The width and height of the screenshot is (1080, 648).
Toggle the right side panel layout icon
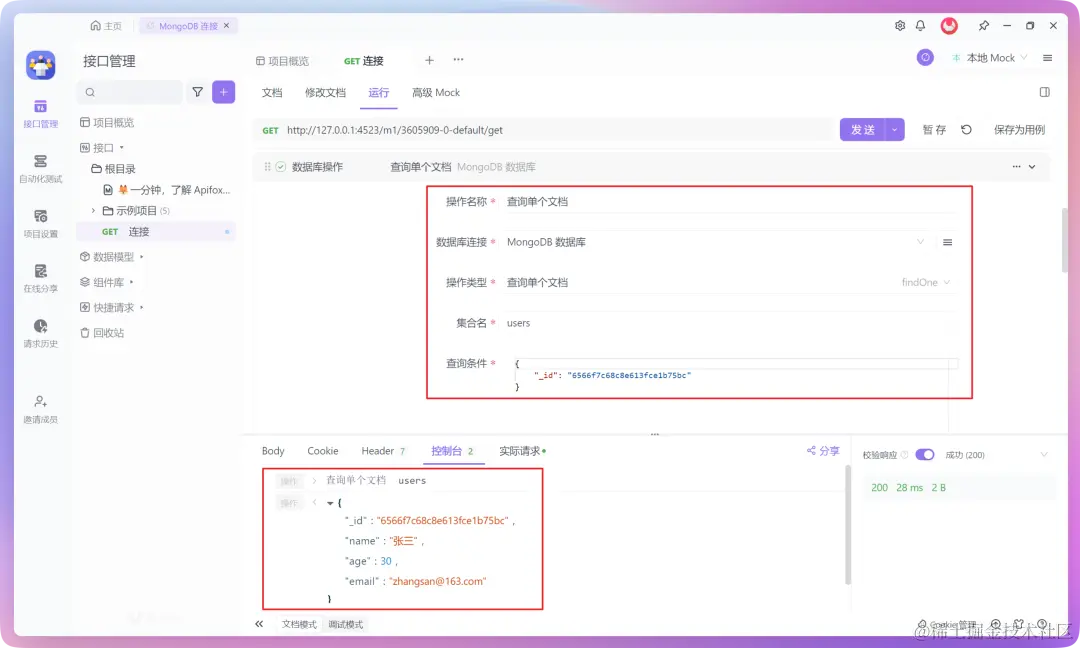(x=1045, y=92)
